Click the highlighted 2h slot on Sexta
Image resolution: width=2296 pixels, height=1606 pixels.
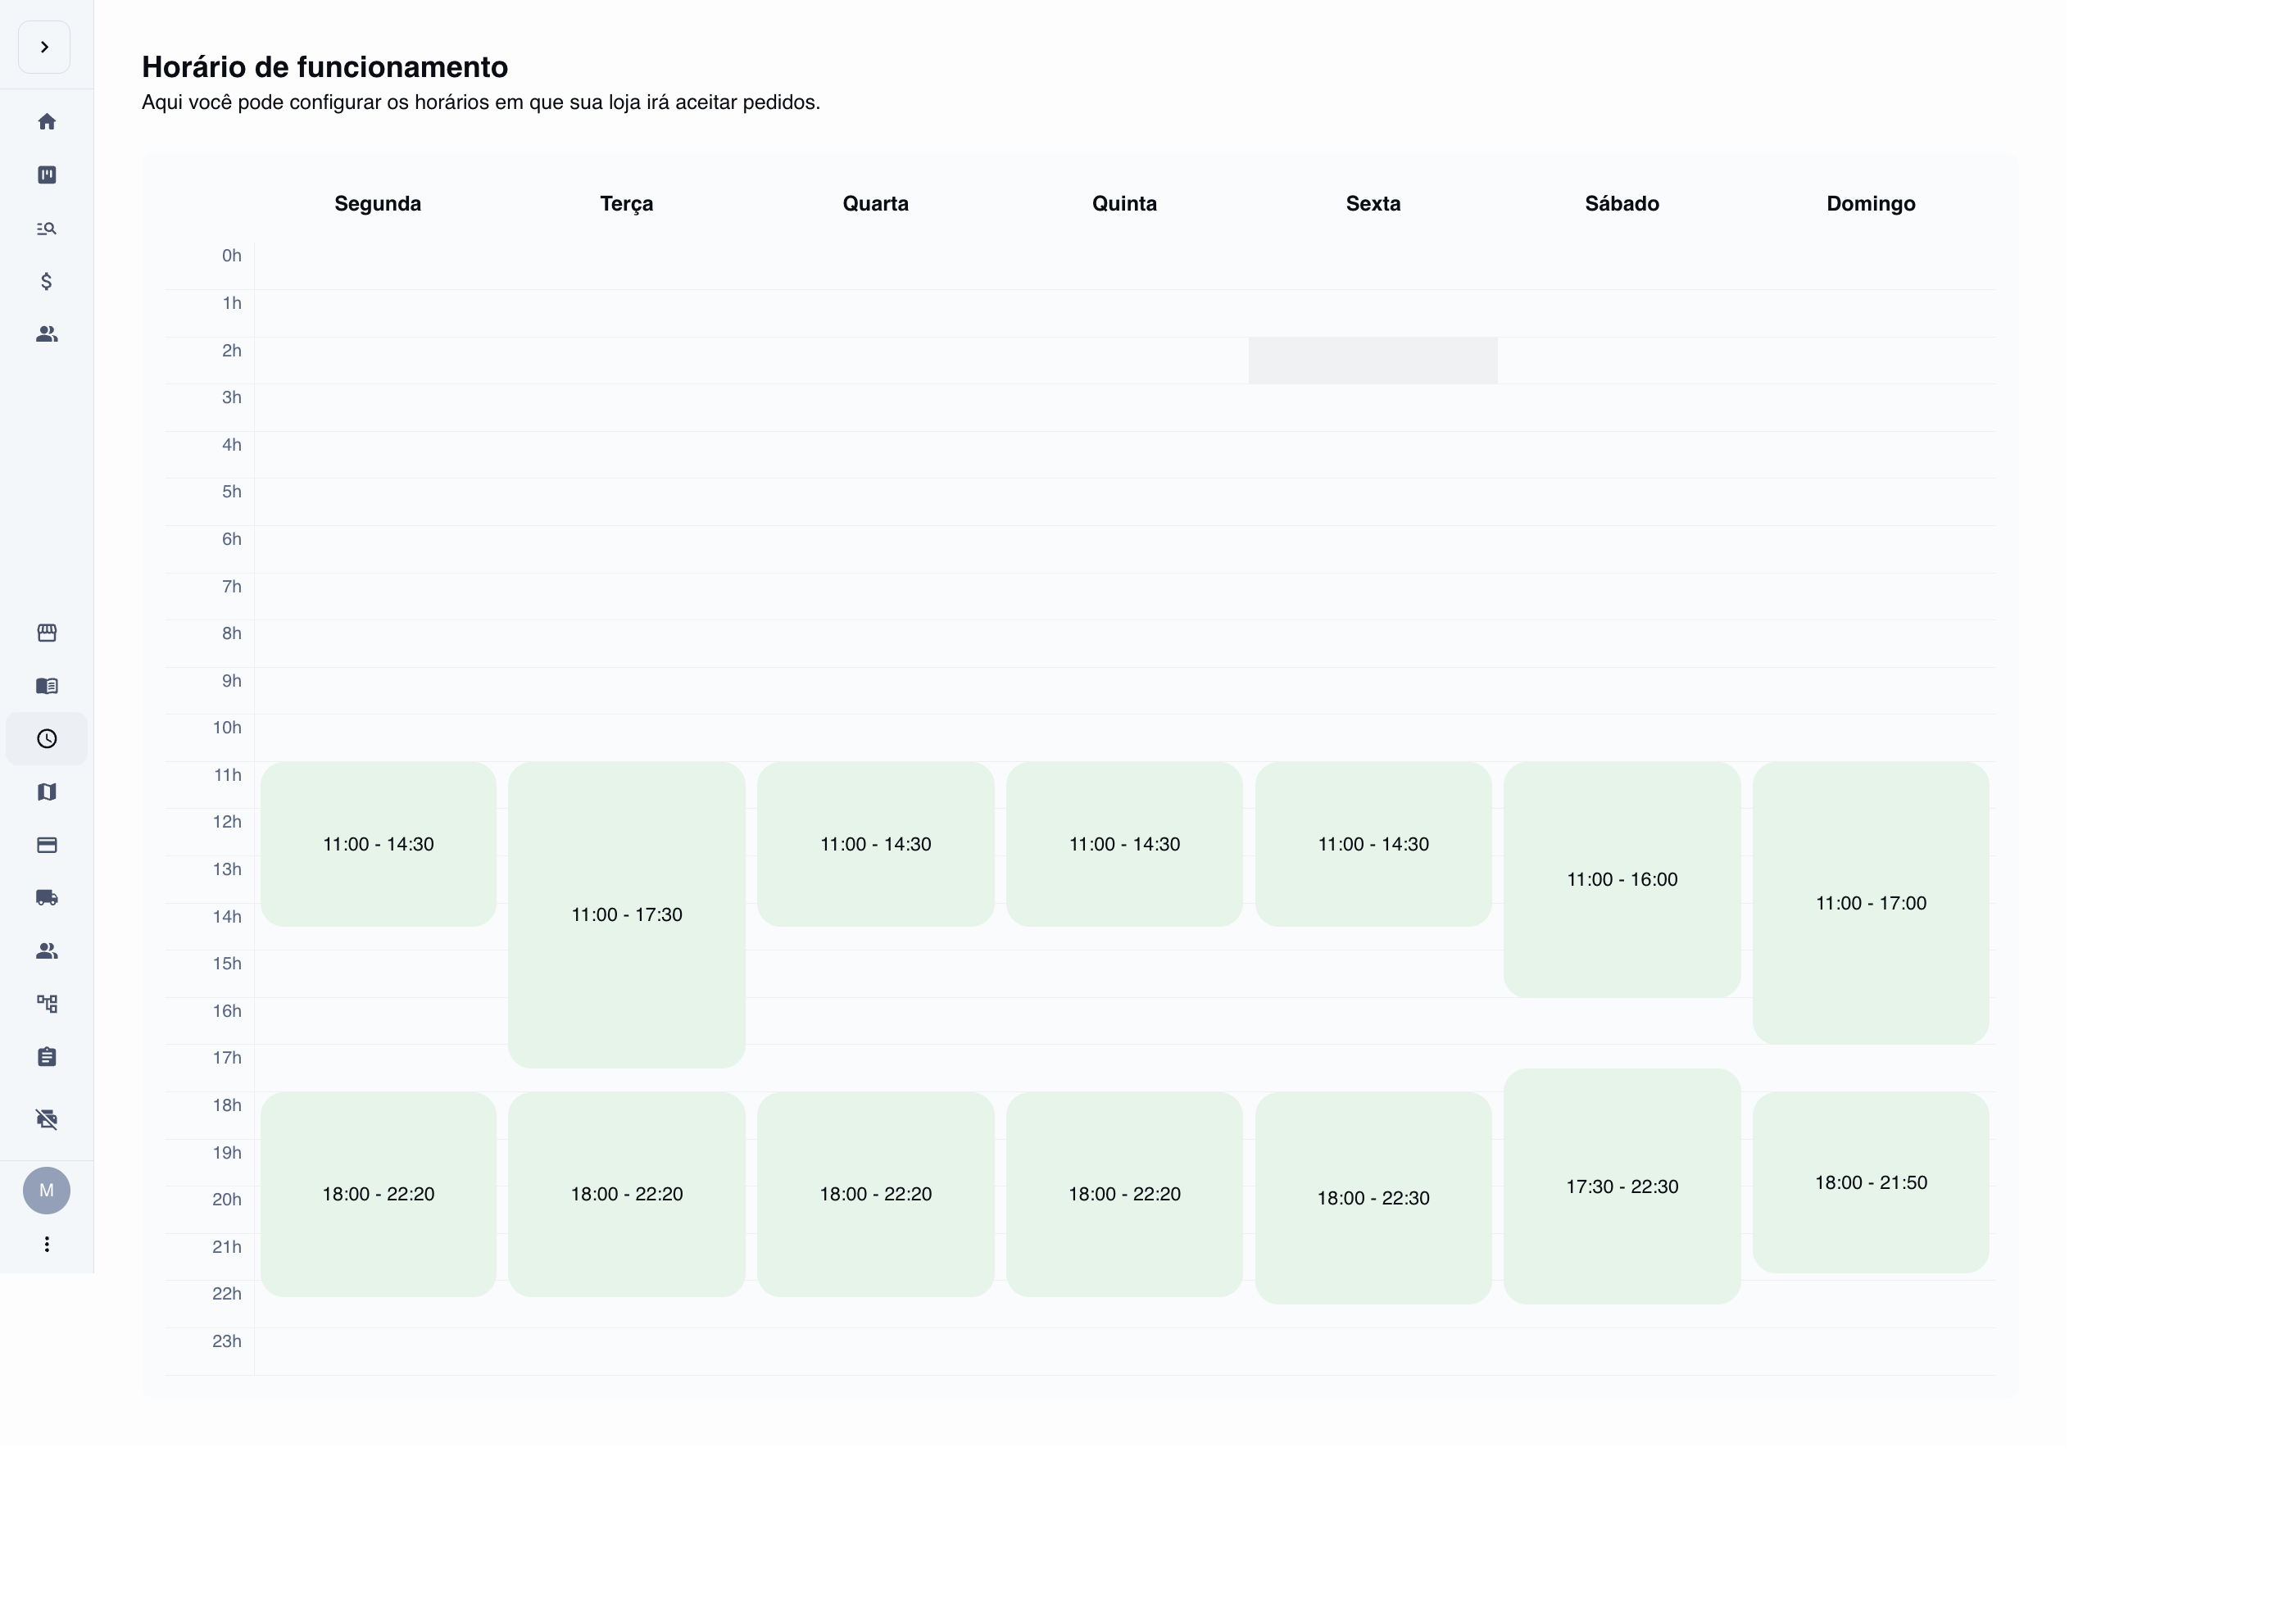(x=1372, y=360)
